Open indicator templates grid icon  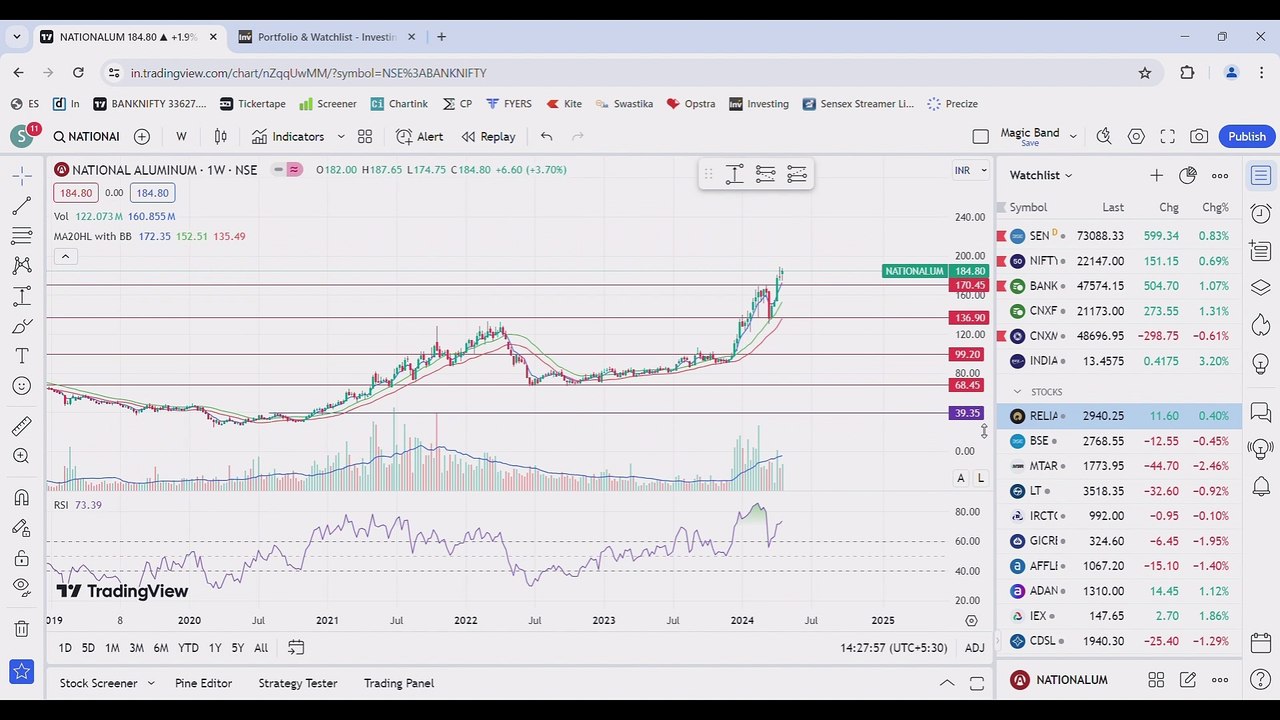click(365, 136)
